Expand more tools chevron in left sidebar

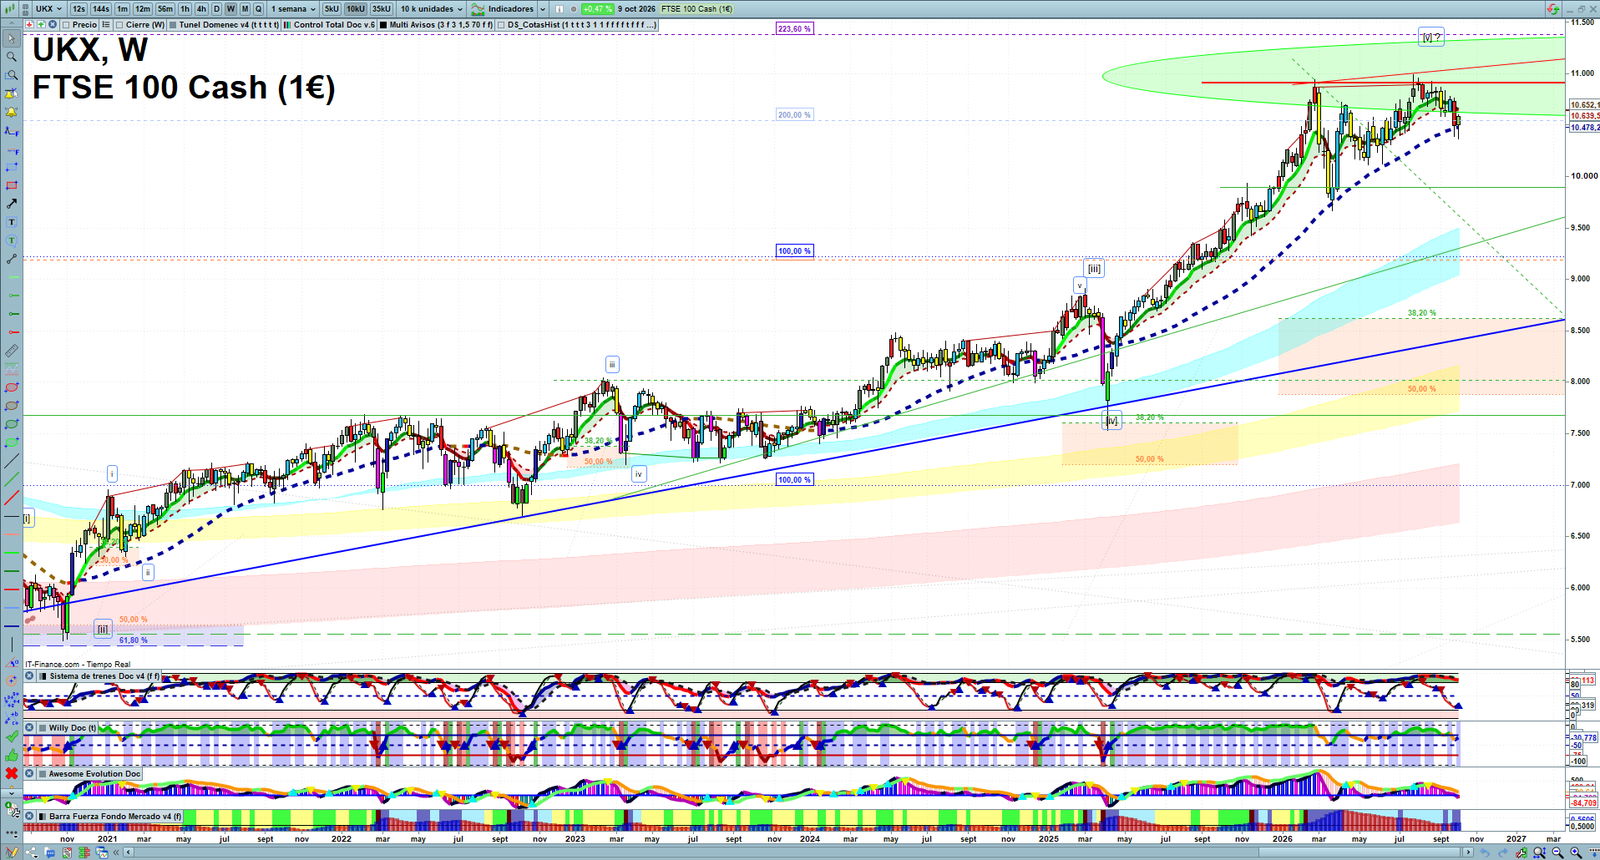tap(12, 793)
